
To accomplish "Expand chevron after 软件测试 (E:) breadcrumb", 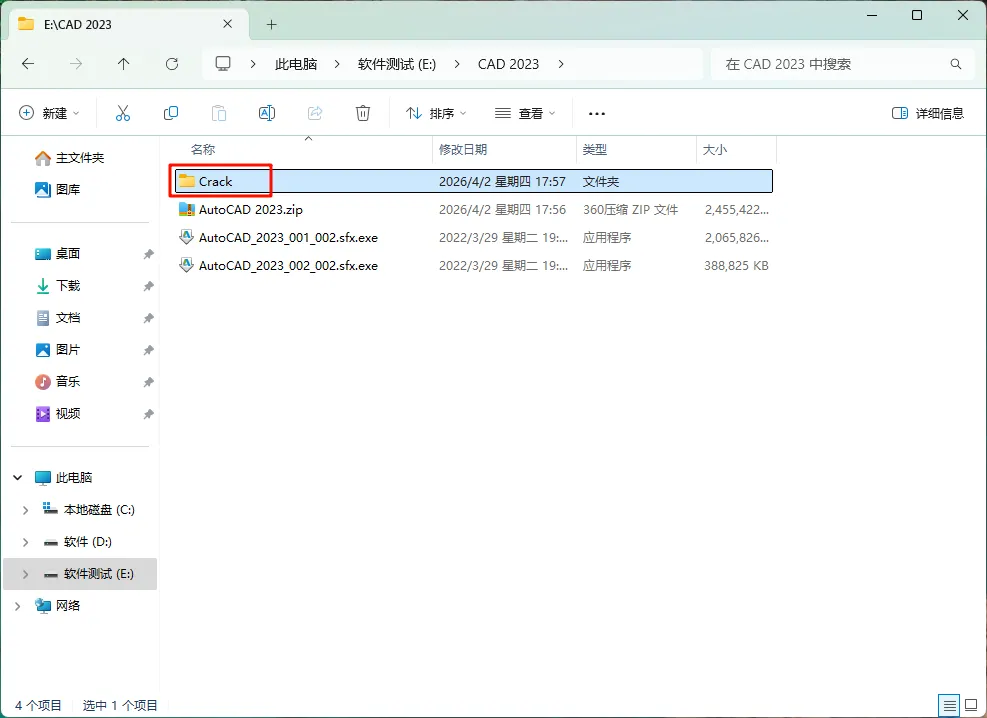I will (x=457, y=64).
